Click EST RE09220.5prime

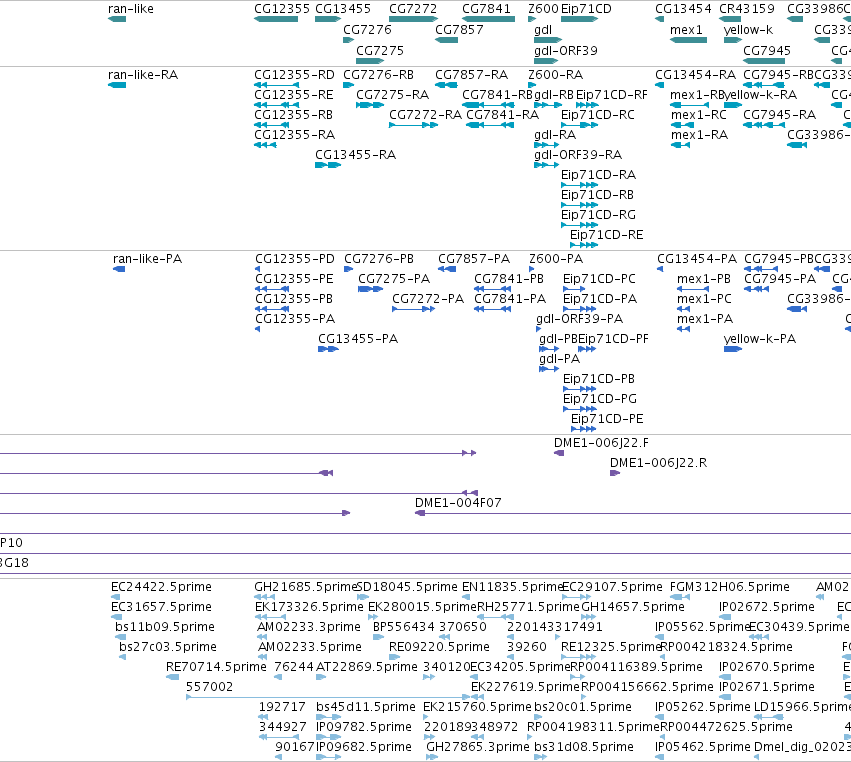439,647
